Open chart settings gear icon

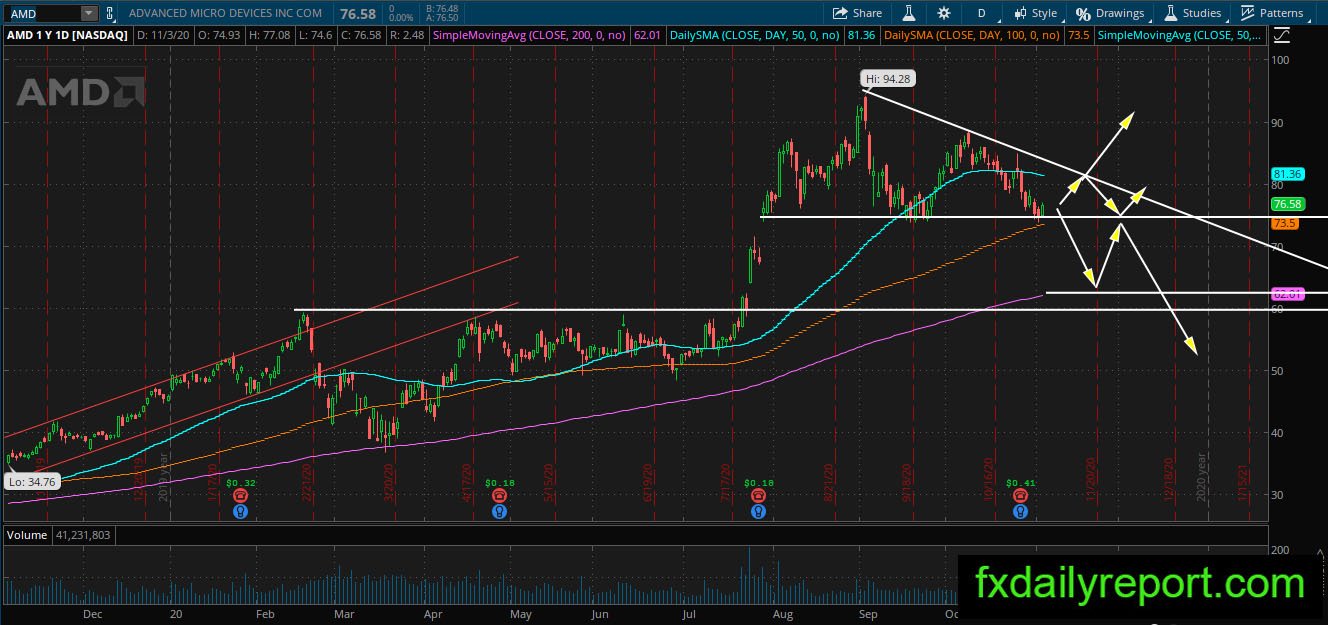[x=944, y=13]
